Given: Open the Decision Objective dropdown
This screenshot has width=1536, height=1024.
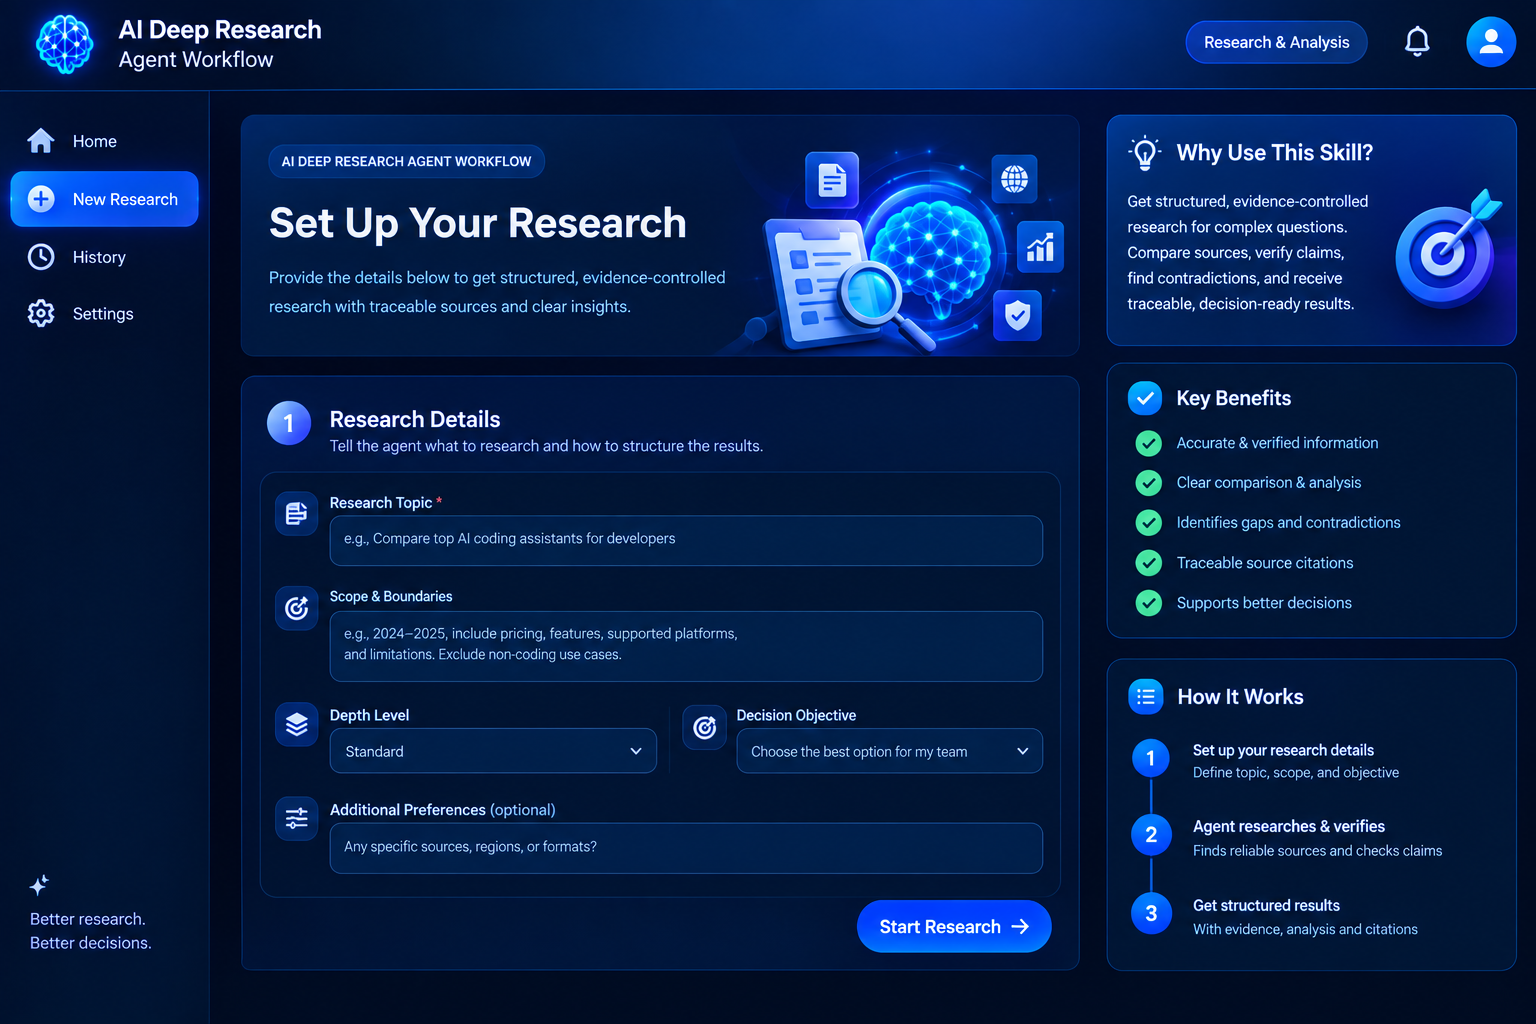Looking at the screenshot, I should coord(889,751).
